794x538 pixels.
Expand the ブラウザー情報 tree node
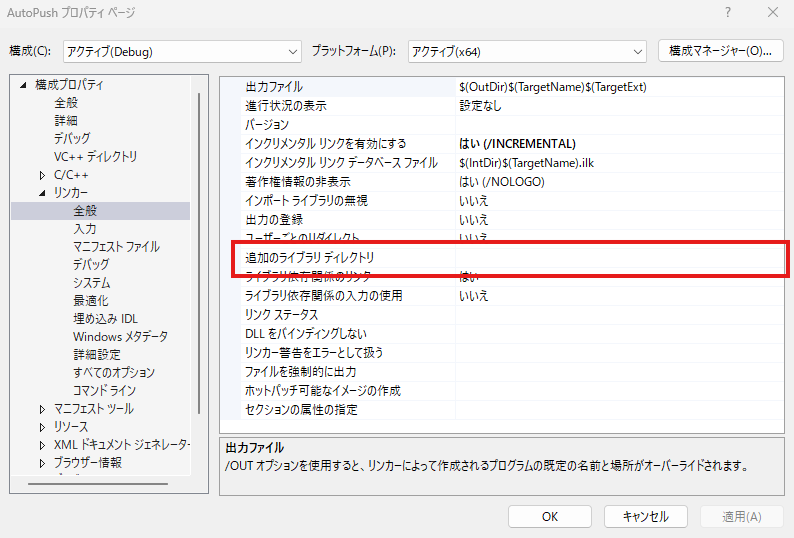pyautogui.click(x=43, y=463)
